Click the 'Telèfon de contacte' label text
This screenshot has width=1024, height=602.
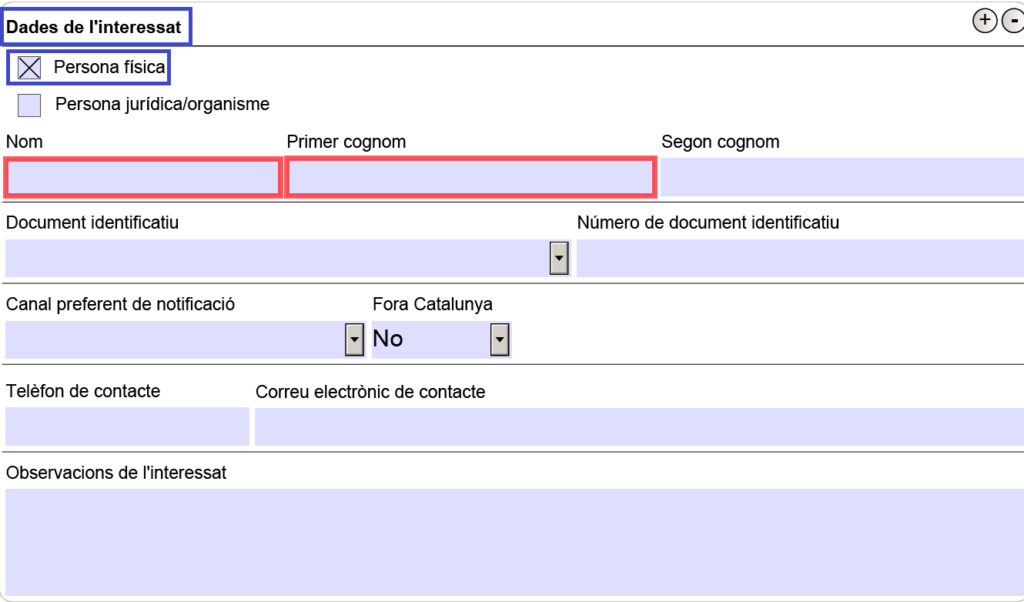(83, 391)
